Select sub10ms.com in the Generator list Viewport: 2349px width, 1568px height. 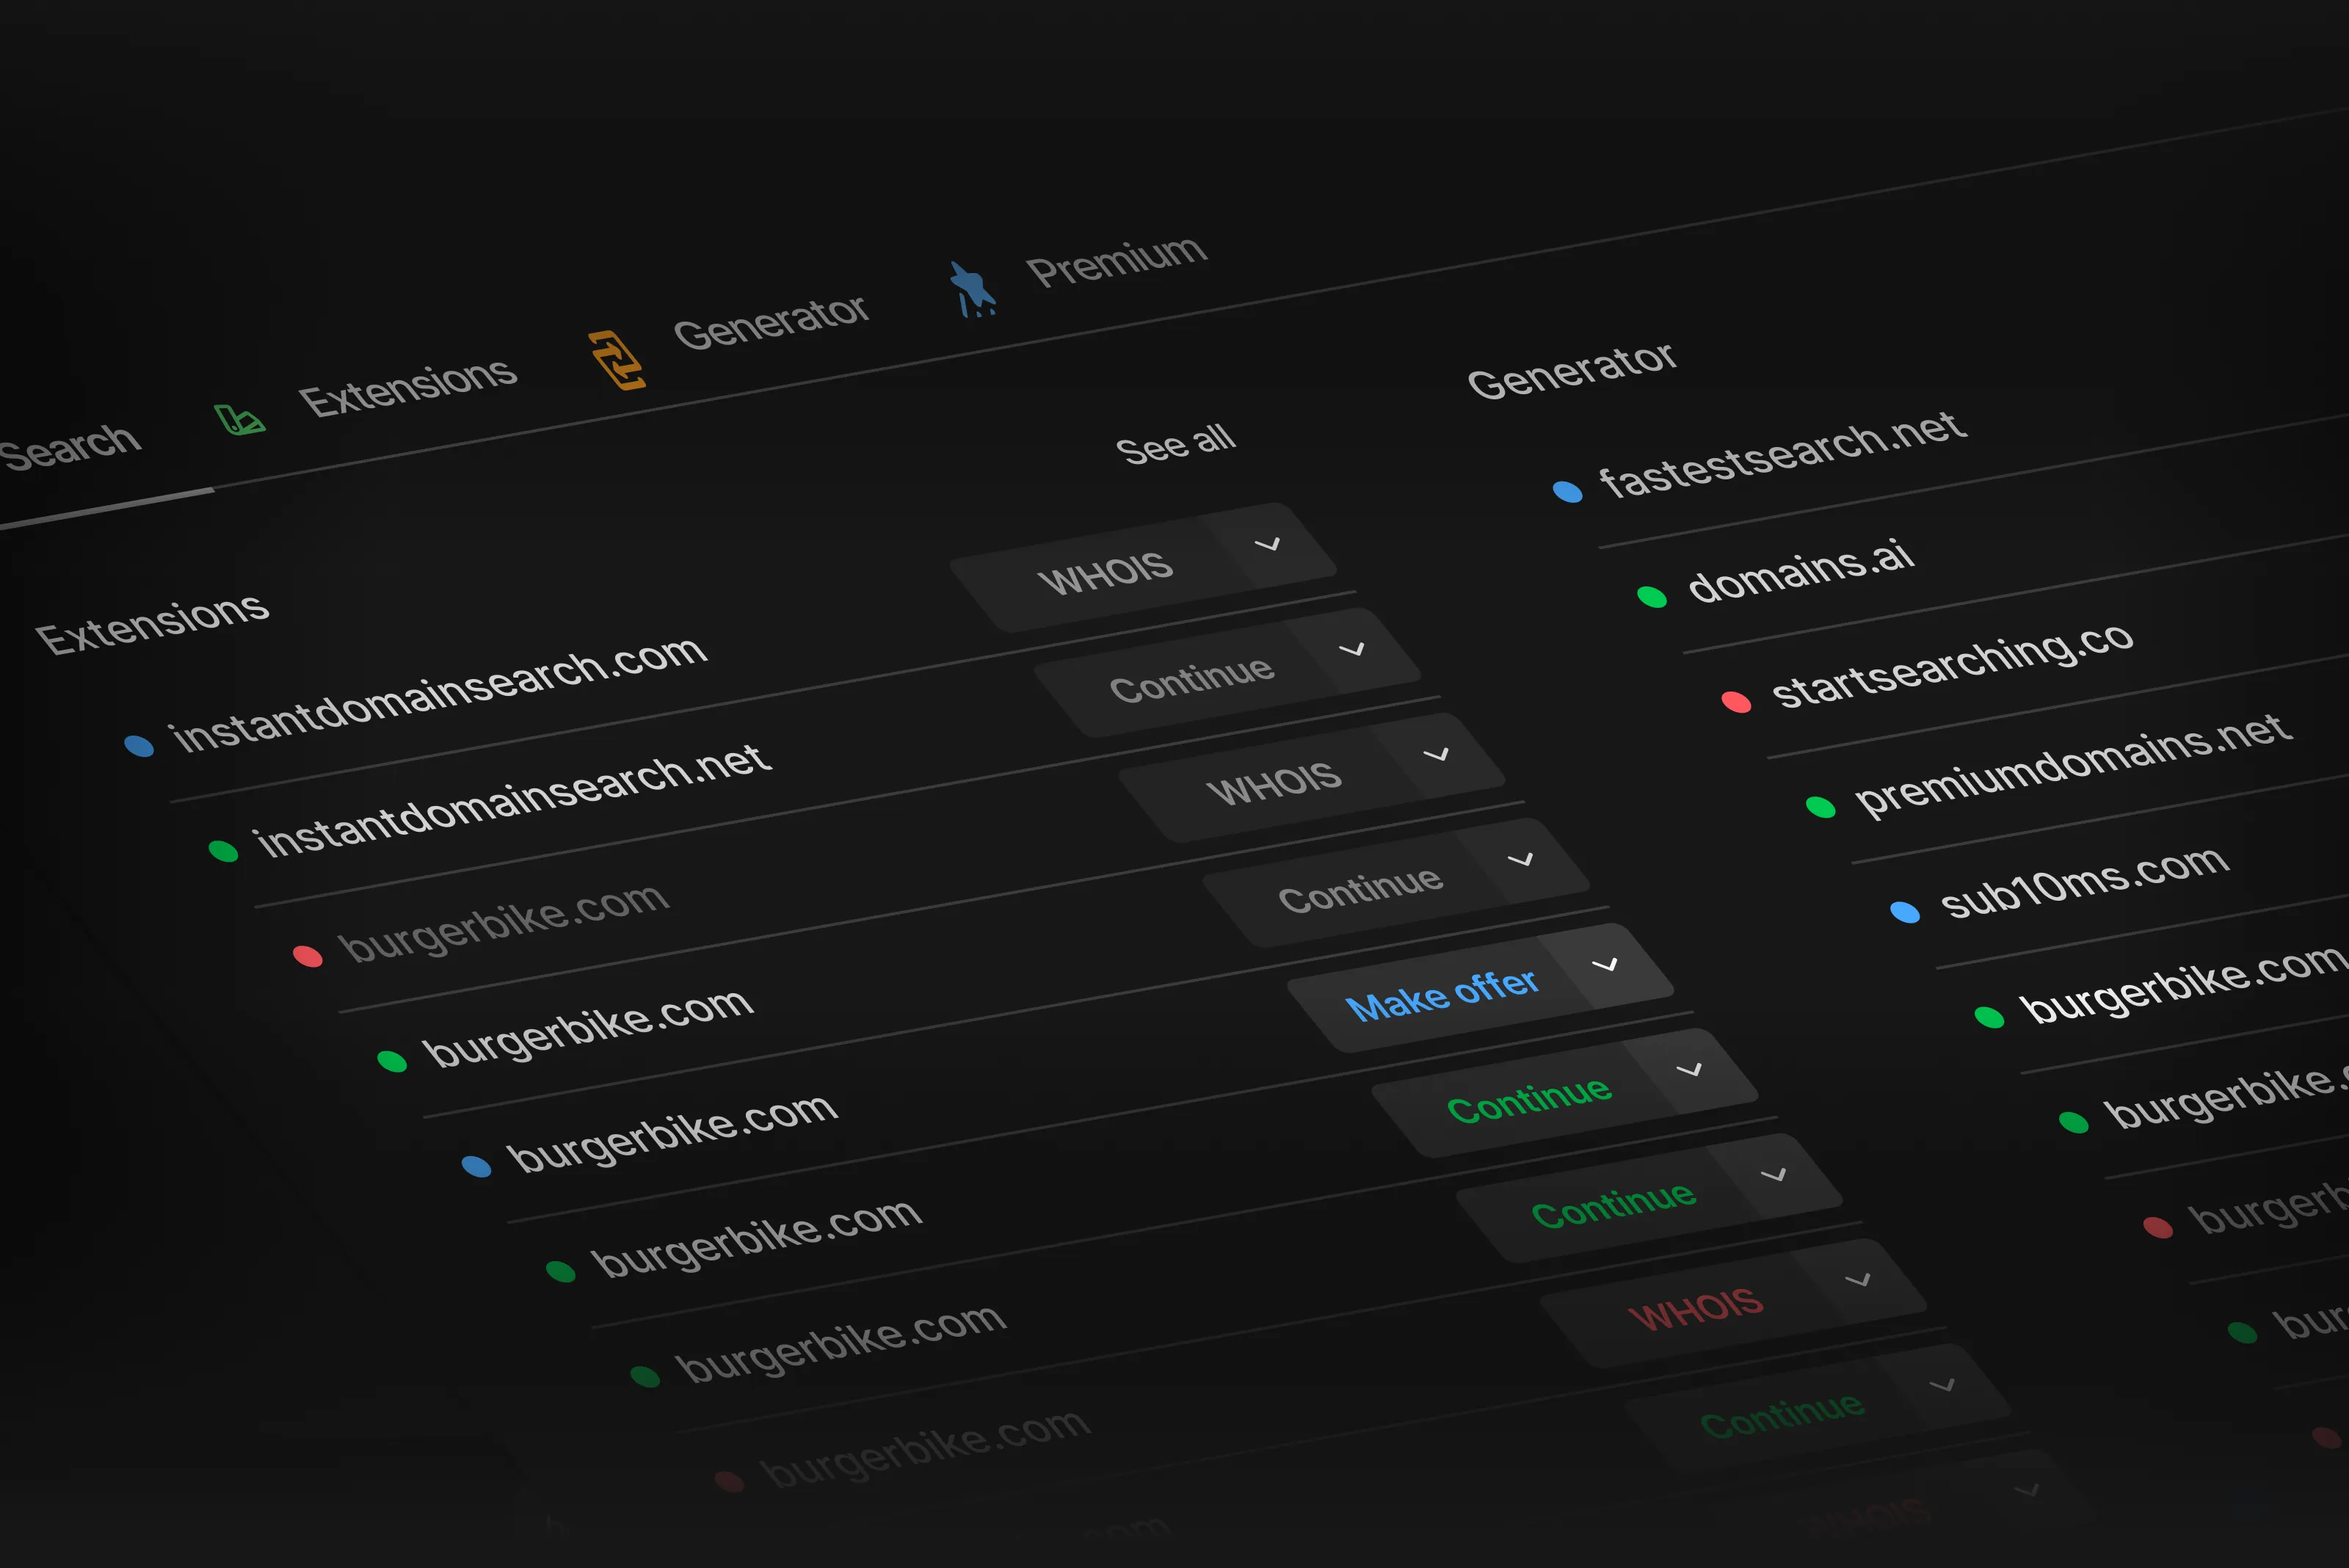point(2084,881)
